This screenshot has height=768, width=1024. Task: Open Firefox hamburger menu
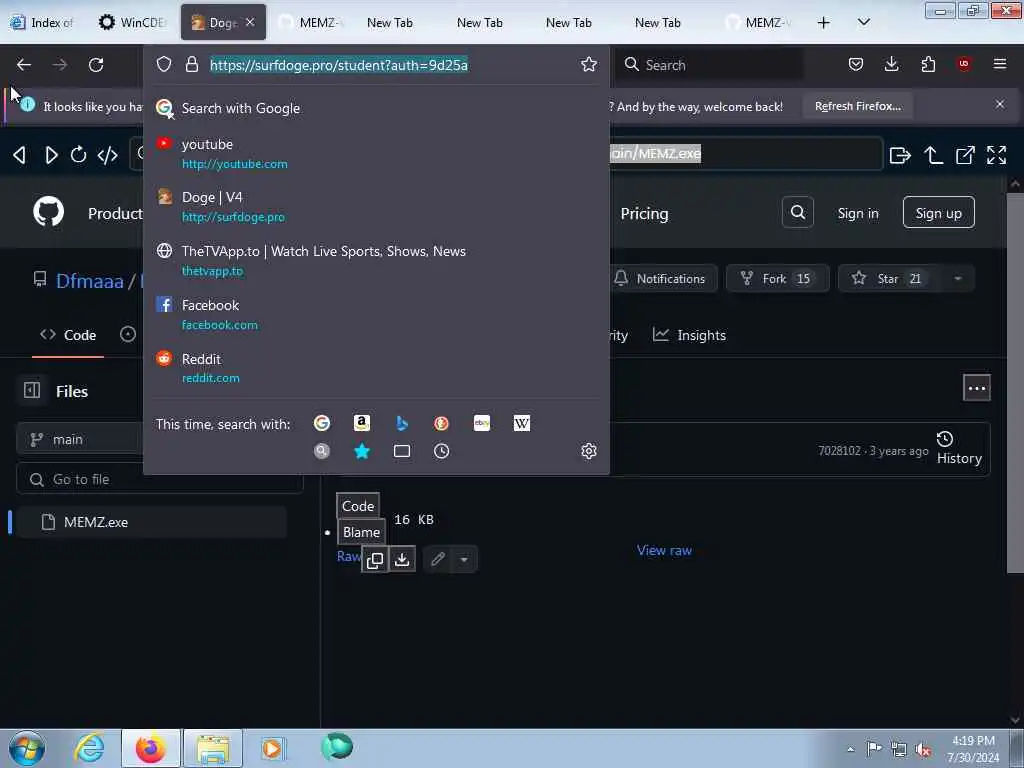pyautogui.click(x=999, y=64)
